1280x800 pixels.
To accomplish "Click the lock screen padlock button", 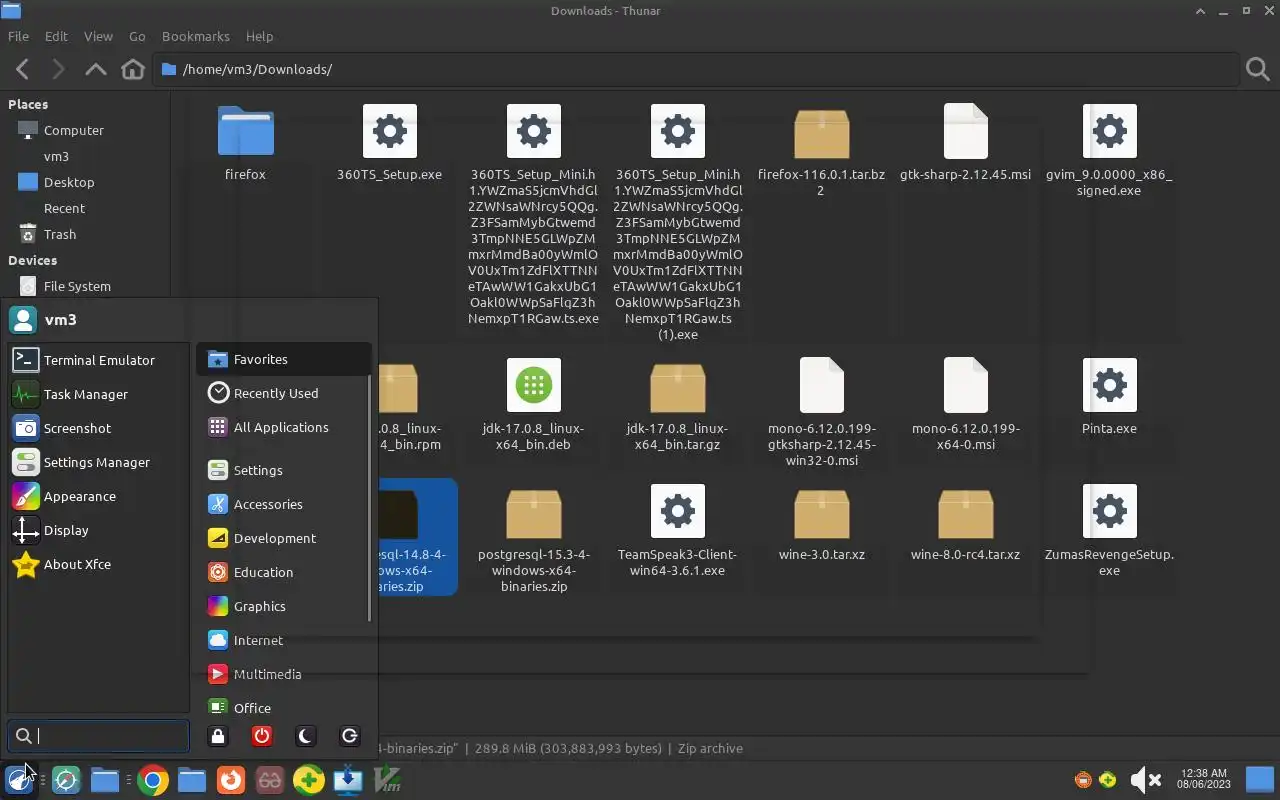I will point(218,736).
